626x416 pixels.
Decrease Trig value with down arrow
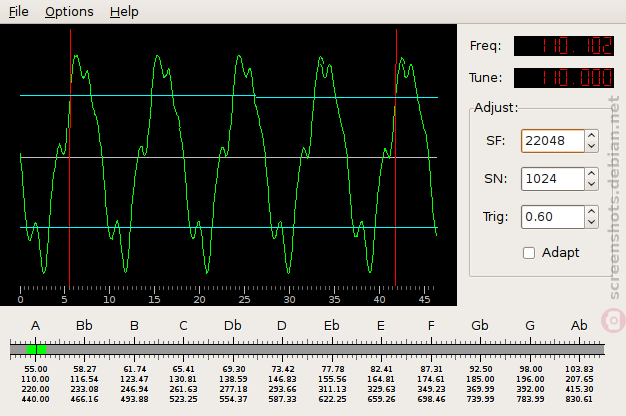coord(591,222)
